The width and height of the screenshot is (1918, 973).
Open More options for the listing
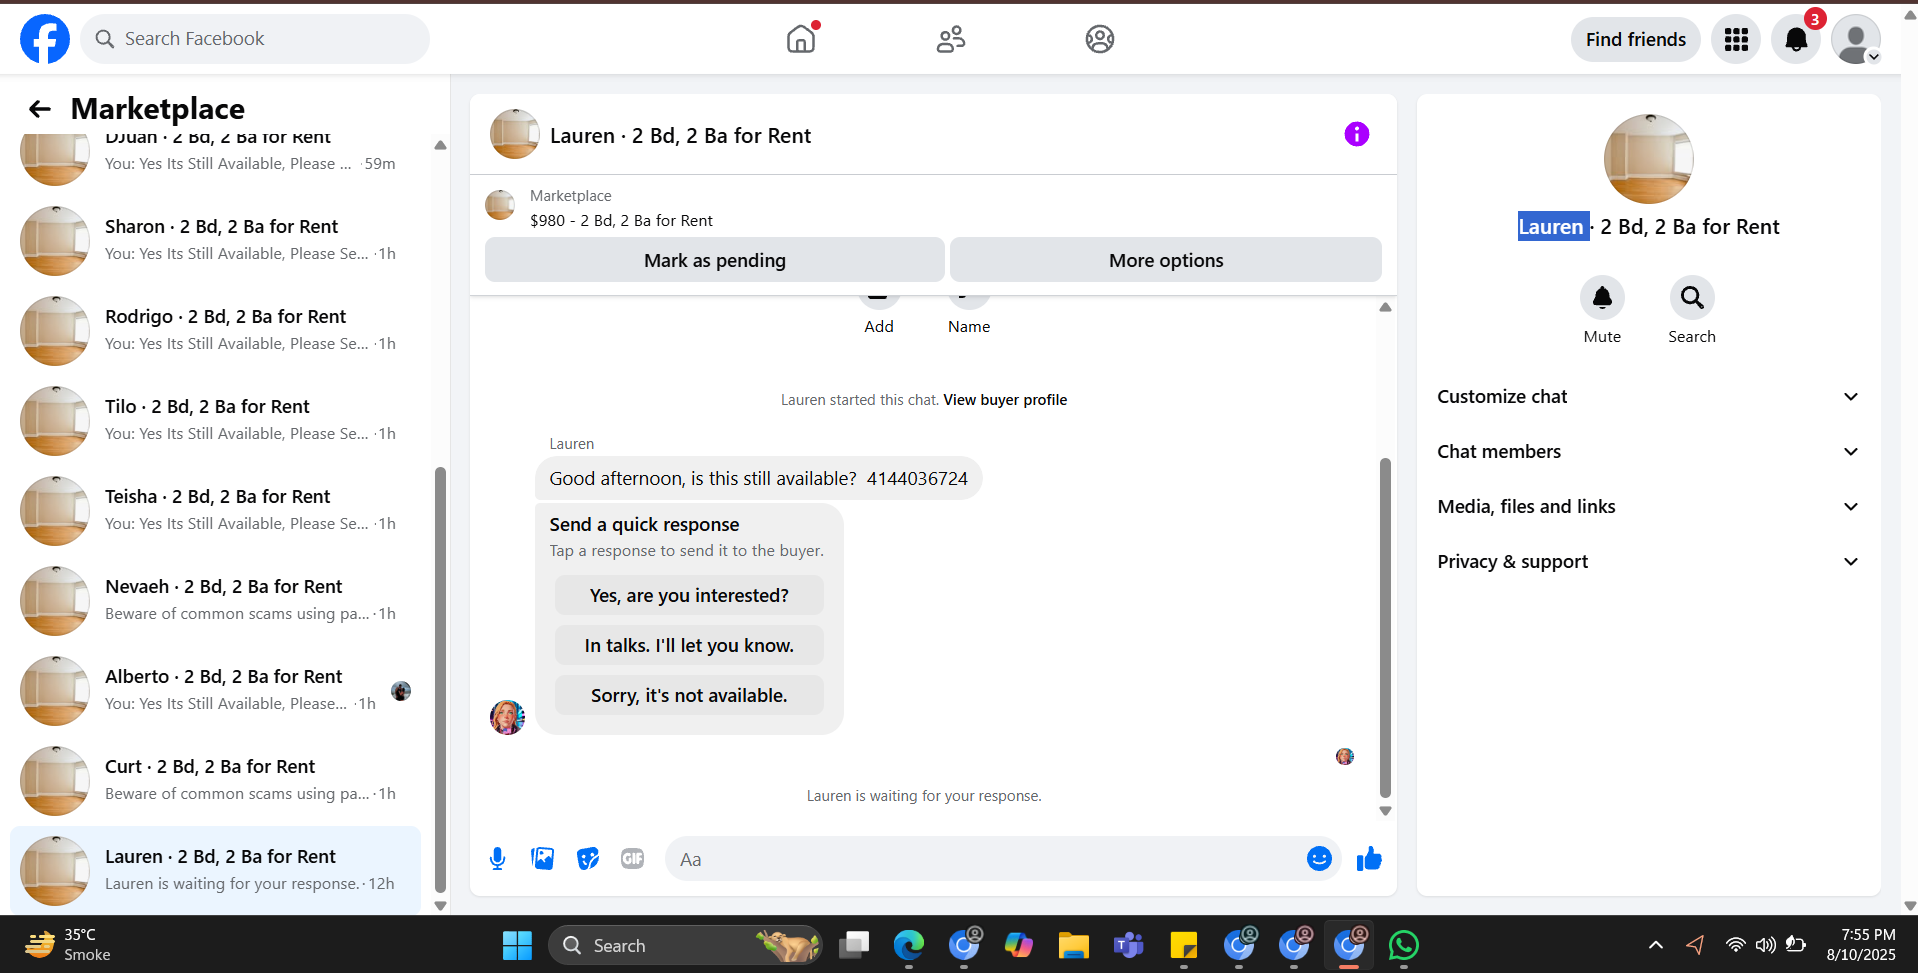click(x=1166, y=260)
